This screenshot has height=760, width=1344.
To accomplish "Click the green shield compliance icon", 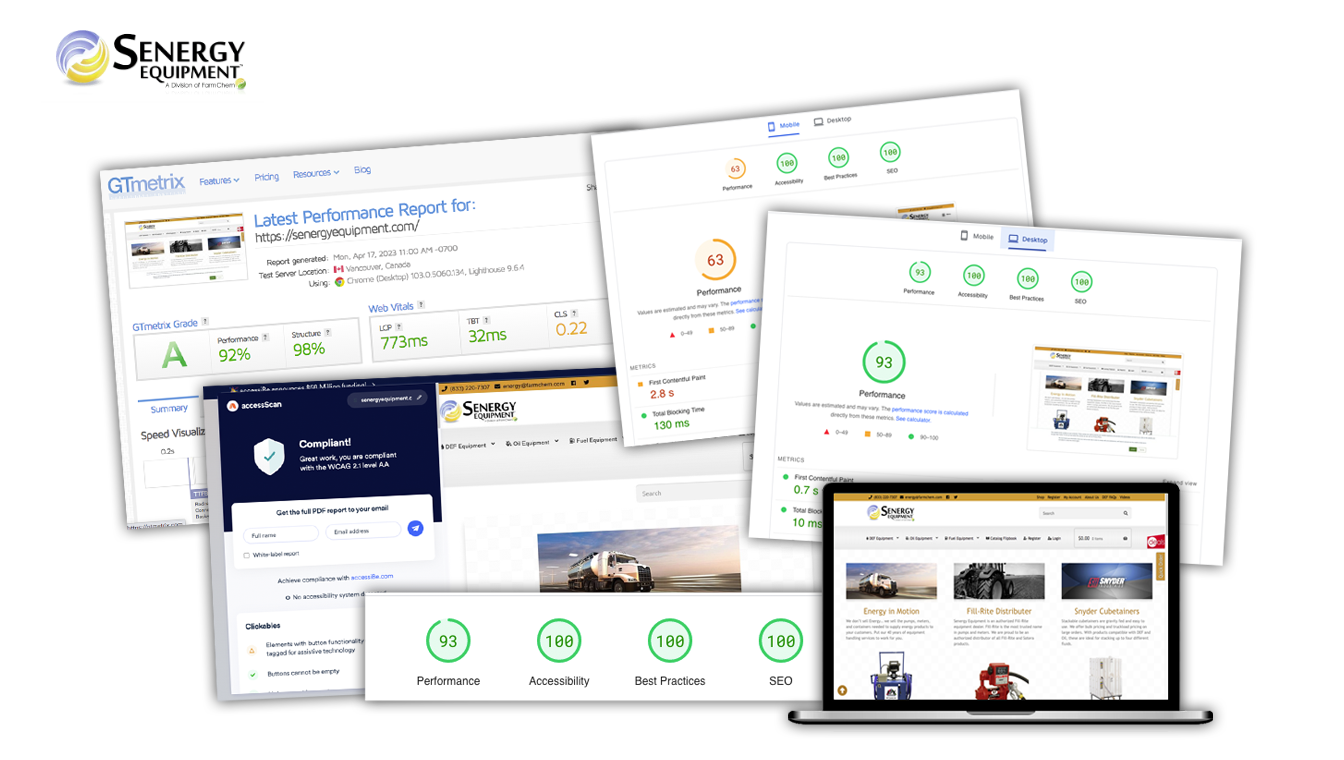I will pos(269,457).
